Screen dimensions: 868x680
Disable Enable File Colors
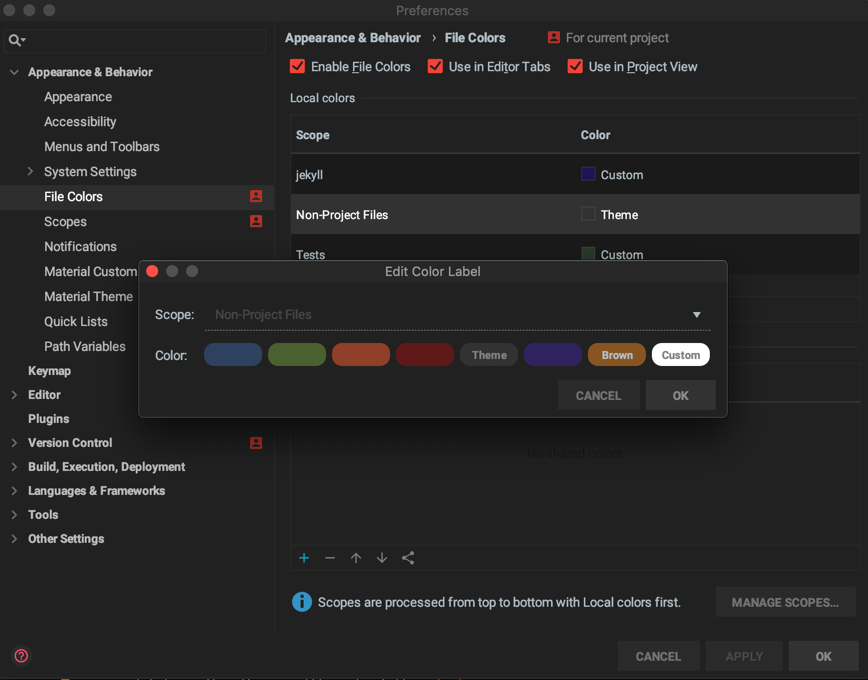(x=297, y=66)
